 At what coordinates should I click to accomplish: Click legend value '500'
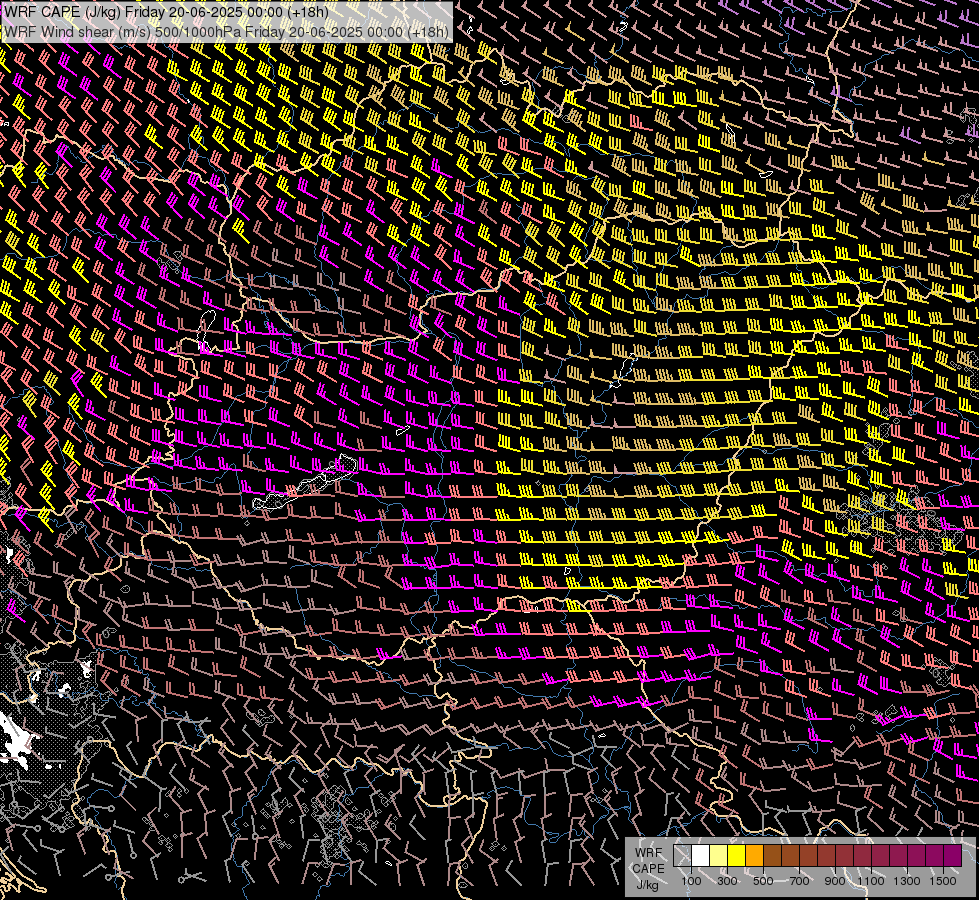pos(763,881)
